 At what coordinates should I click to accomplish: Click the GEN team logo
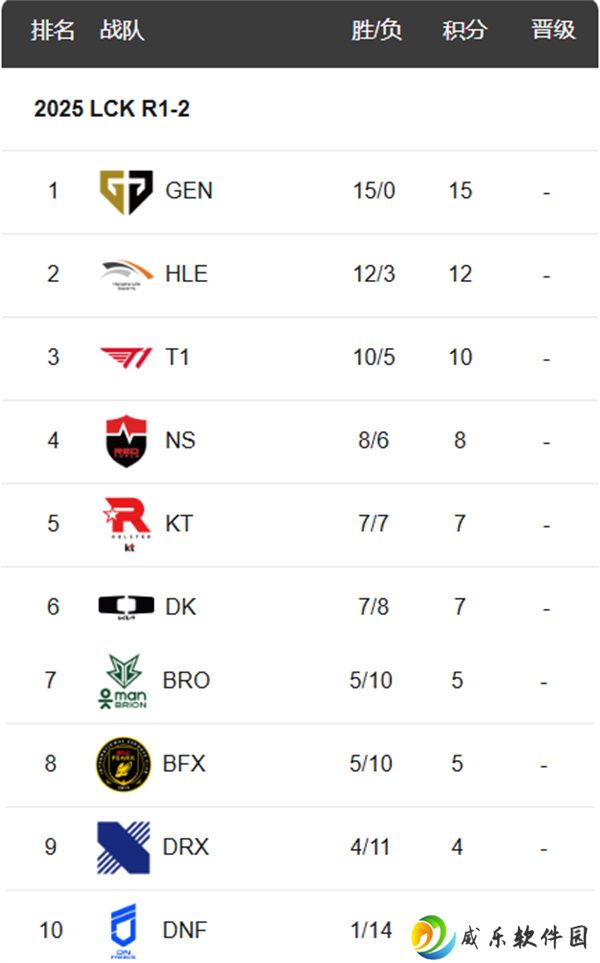click(x=126, y=192)
